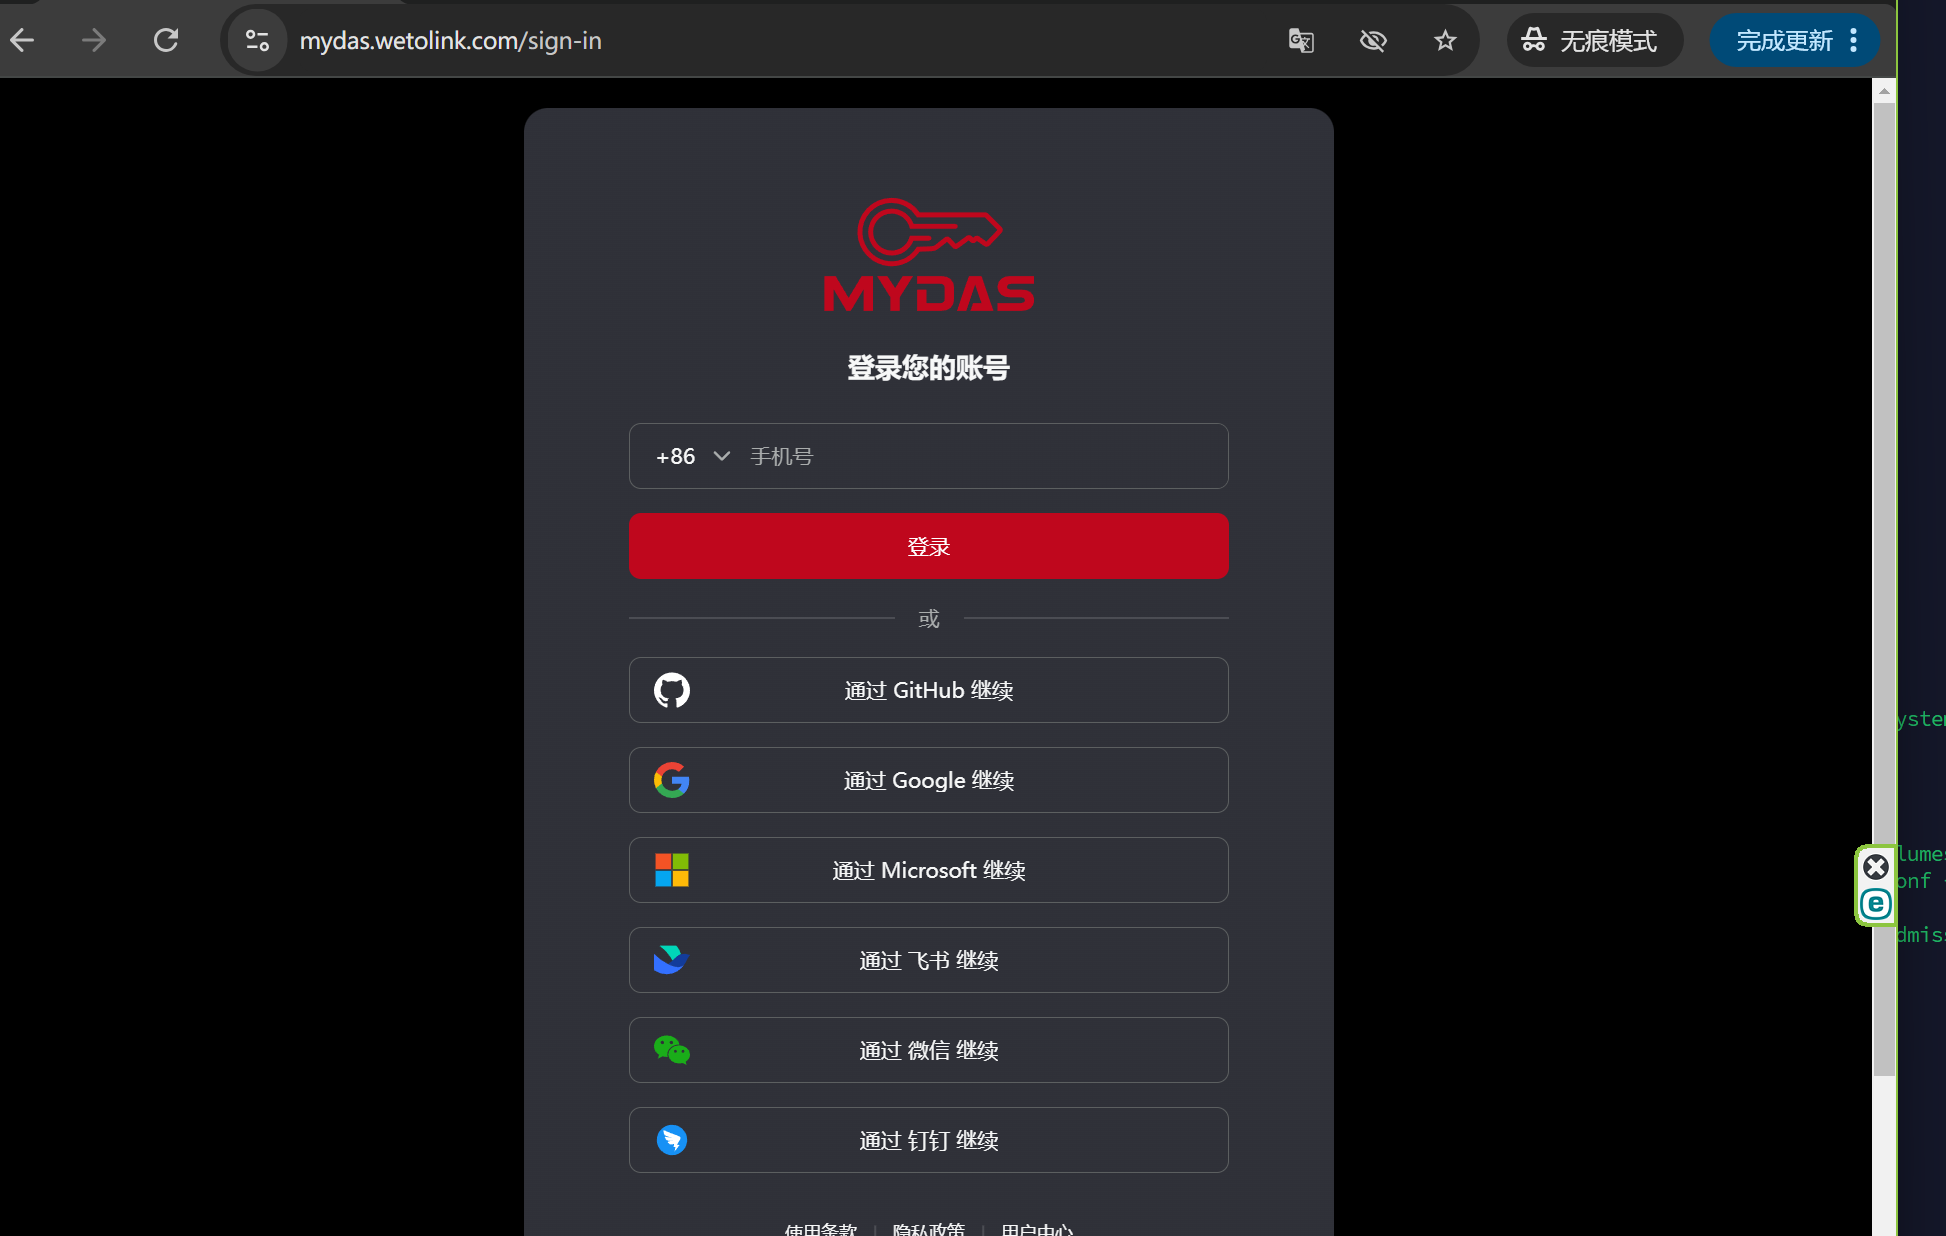This screenshot has width=1946, height=1236.
Task: Open site information toggle in address bar
Action: click(257, 41)
